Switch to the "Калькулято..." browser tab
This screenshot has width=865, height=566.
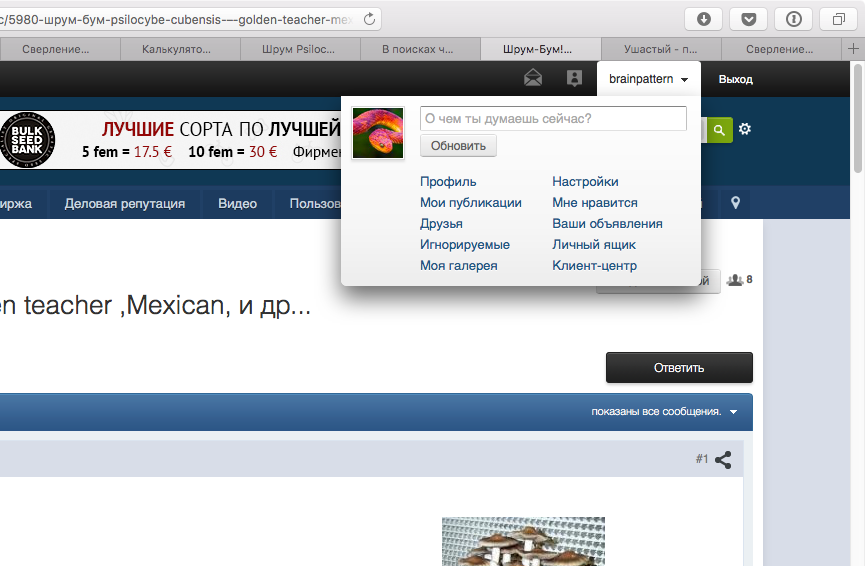point(177,49)
